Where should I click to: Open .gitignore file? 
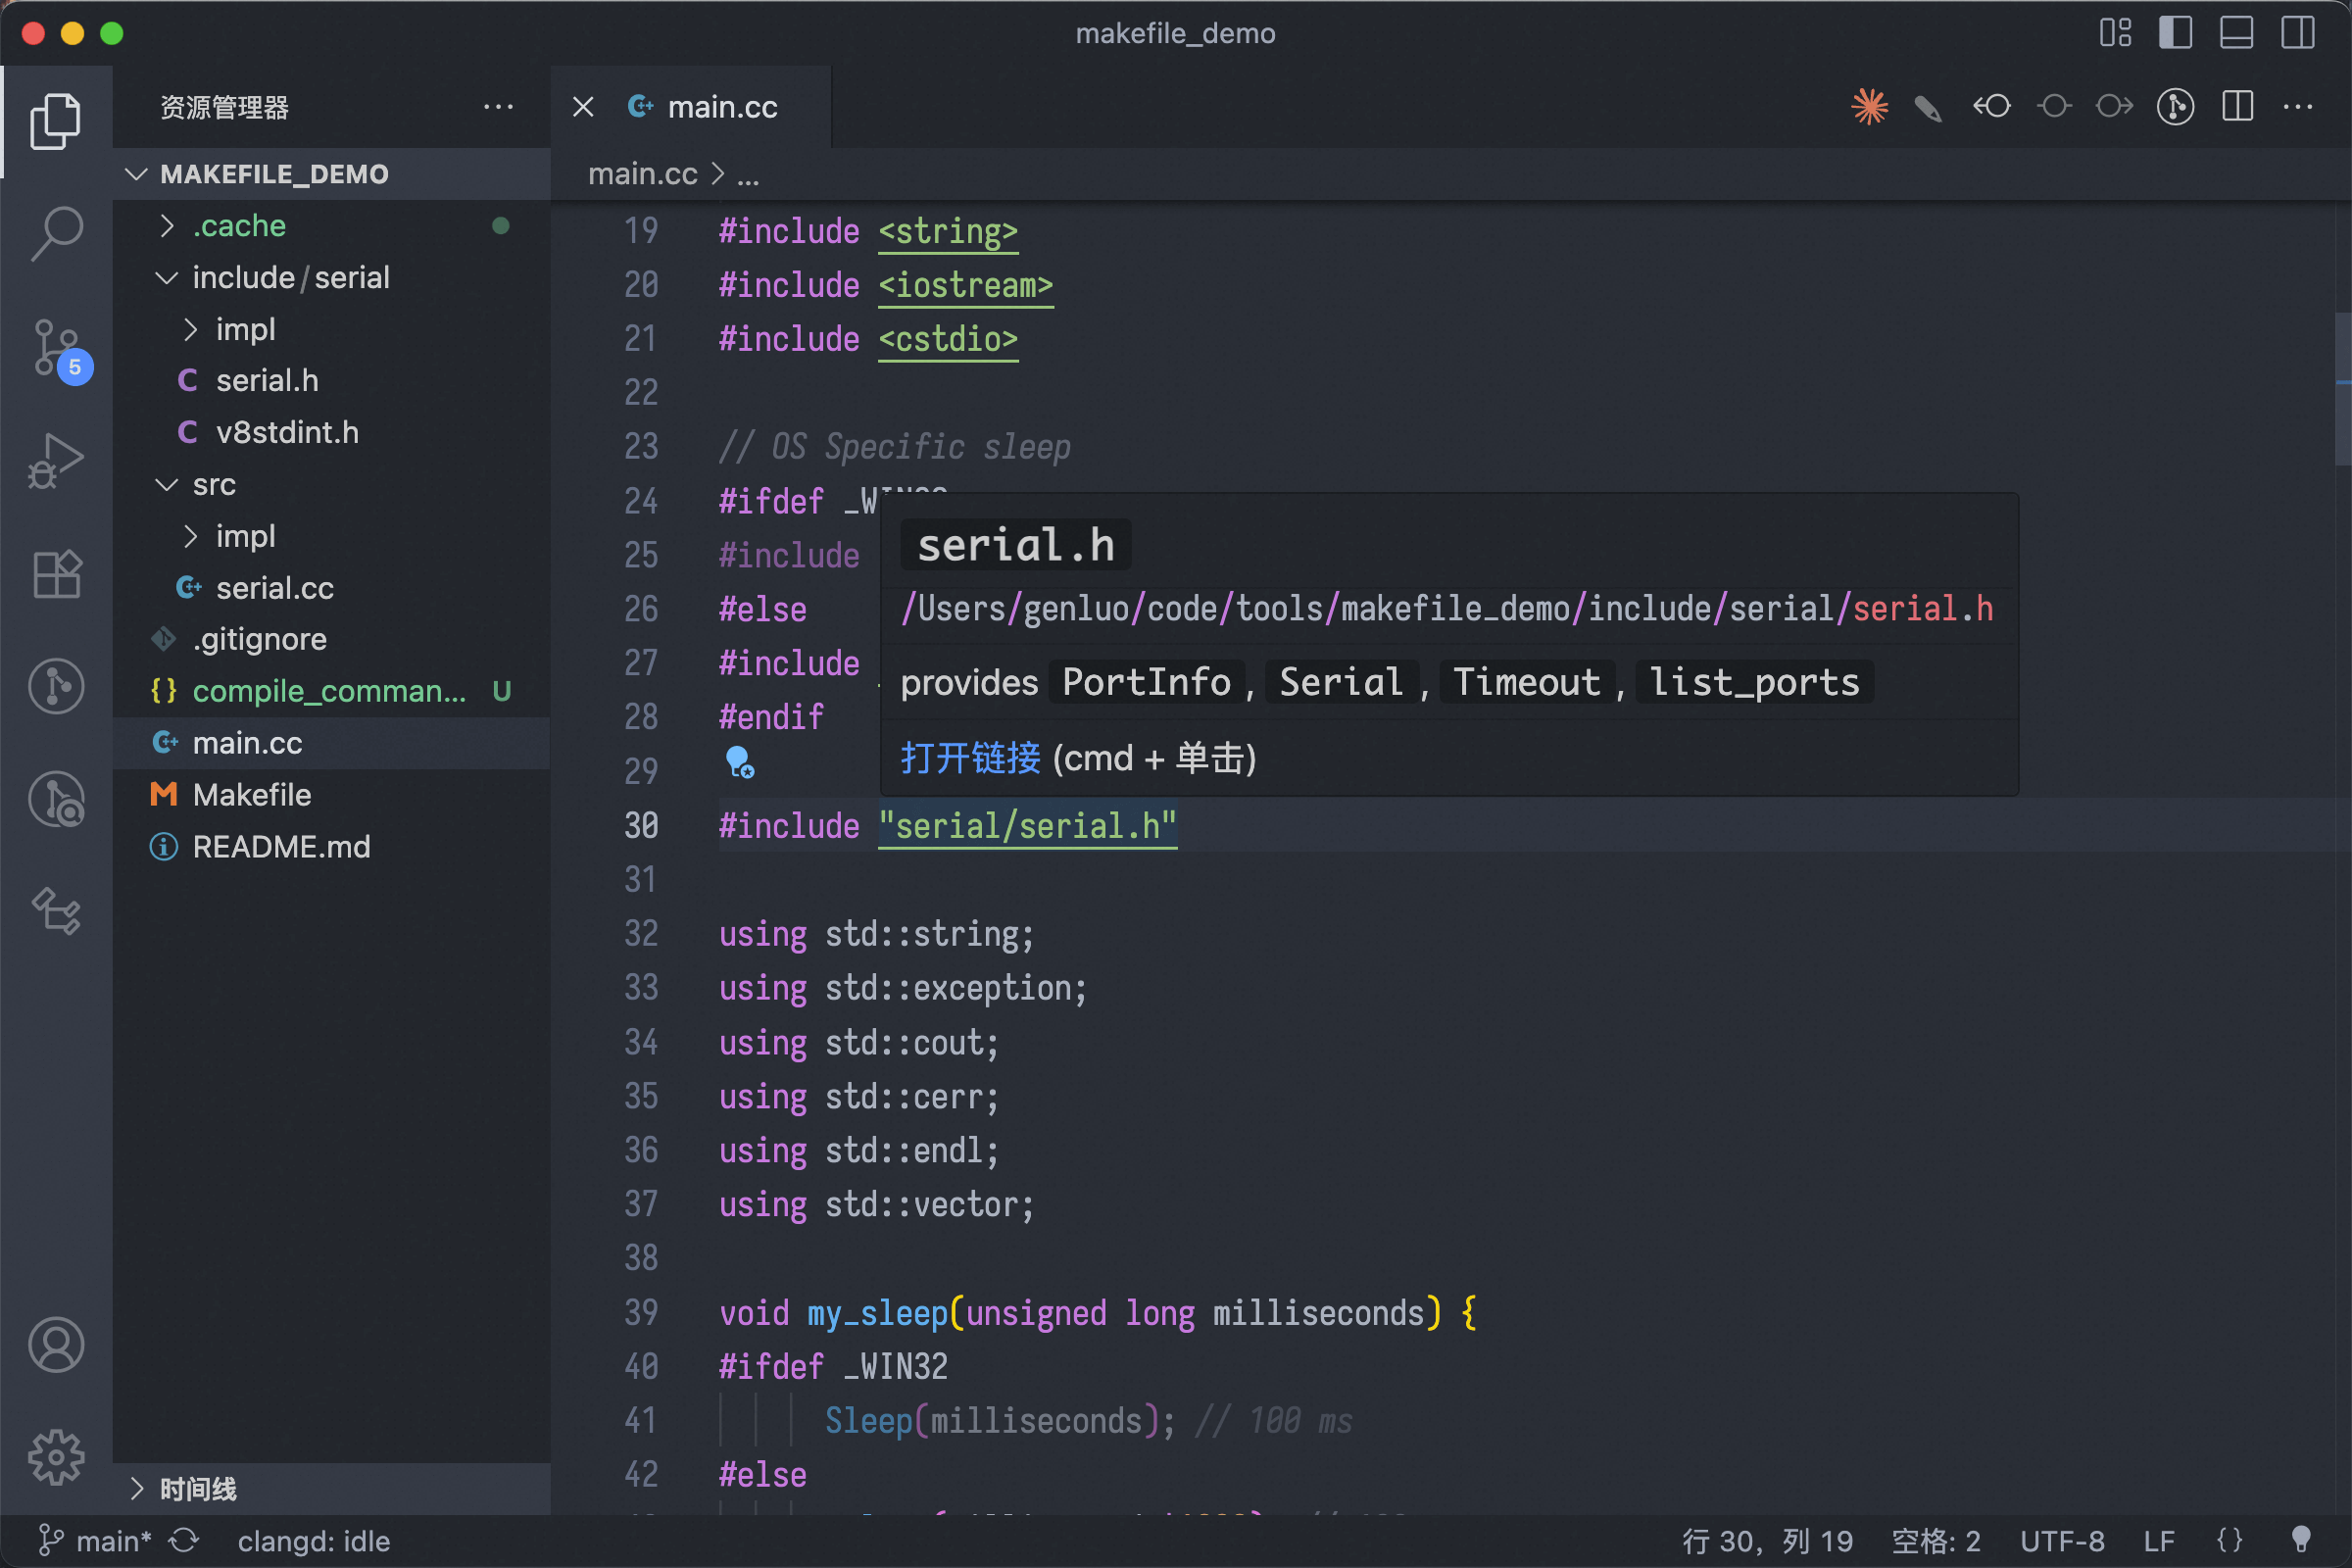tap(331, 640)
